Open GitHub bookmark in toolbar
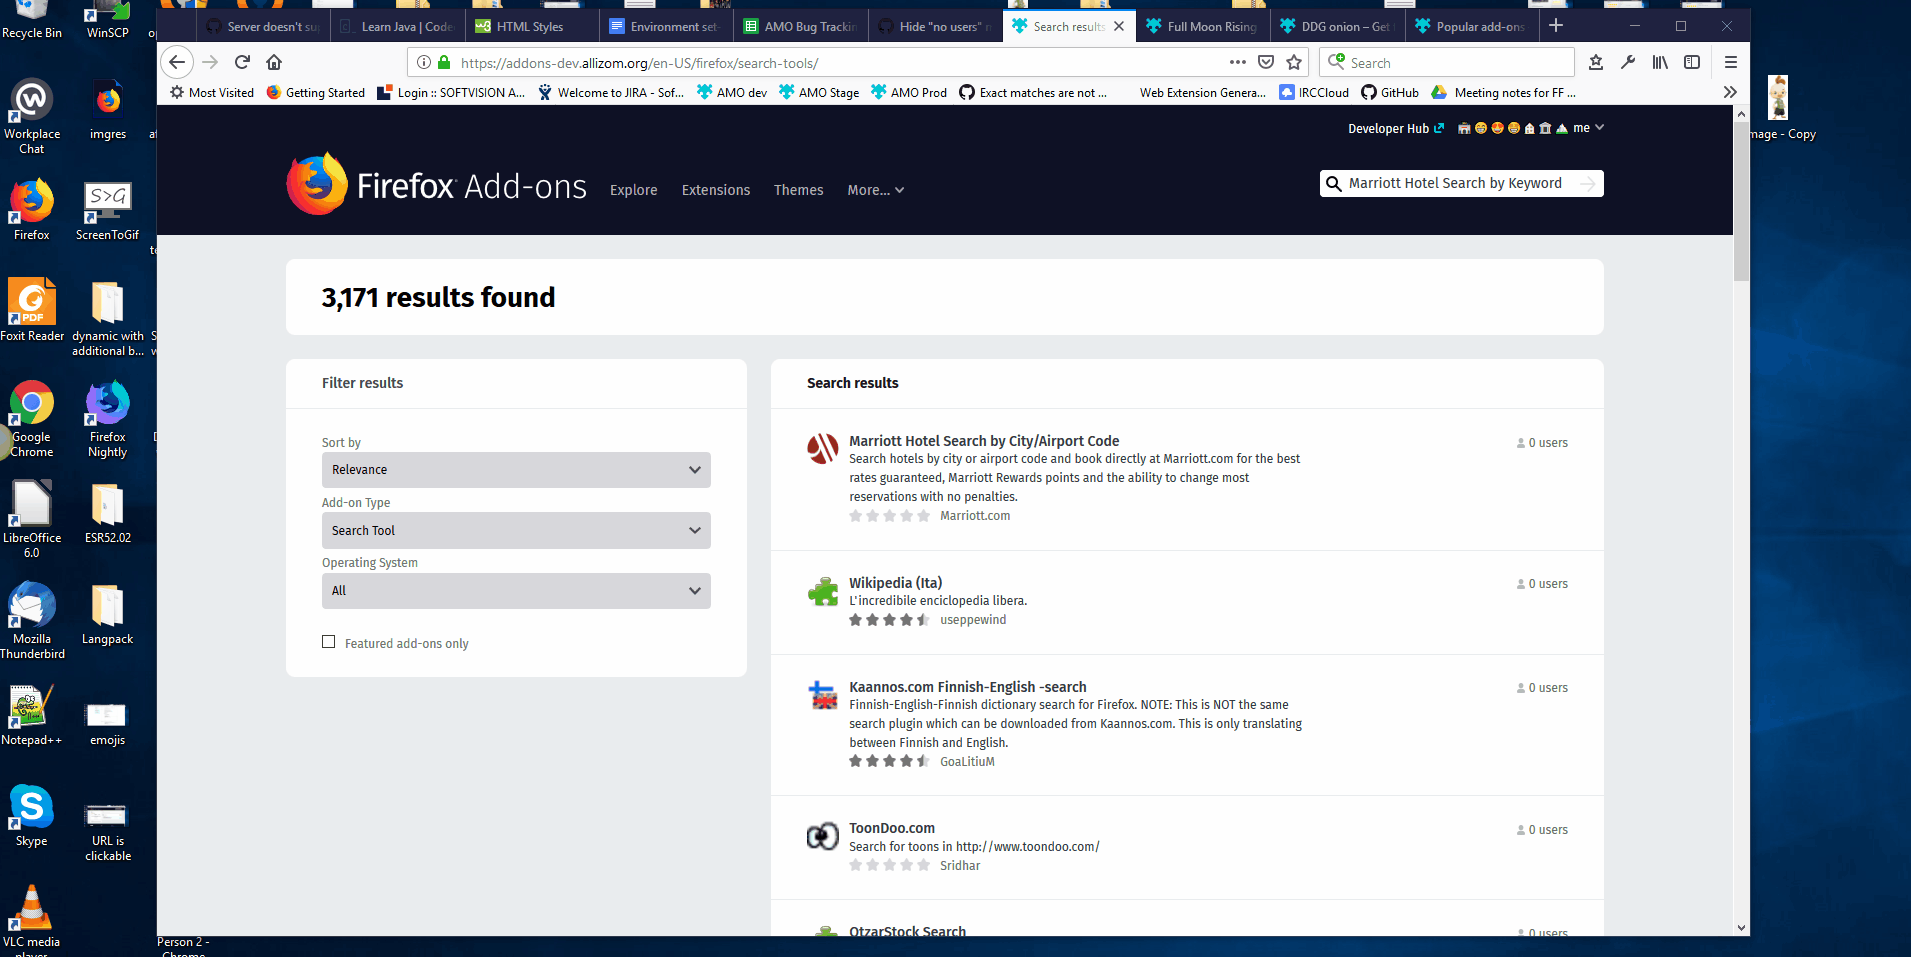 (1390, 92)
